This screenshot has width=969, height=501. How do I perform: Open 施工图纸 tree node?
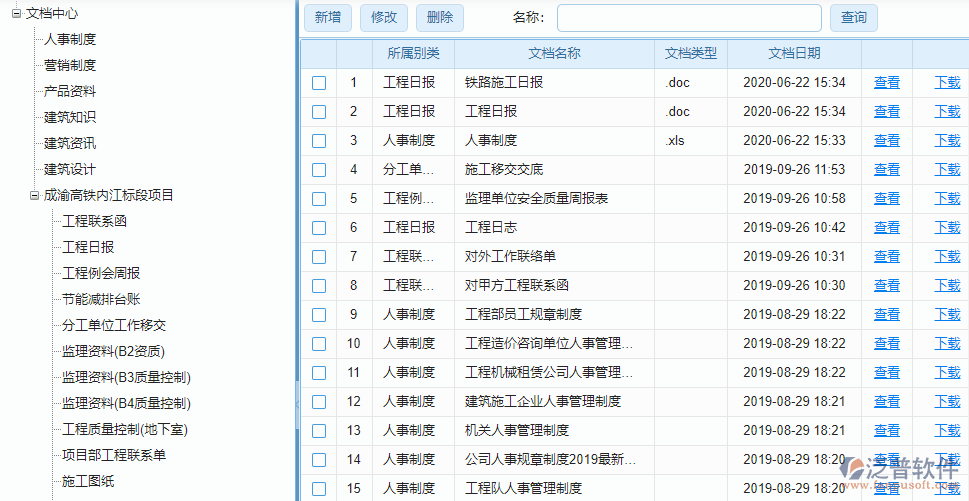pyautogui.click(x=88, y=481)
